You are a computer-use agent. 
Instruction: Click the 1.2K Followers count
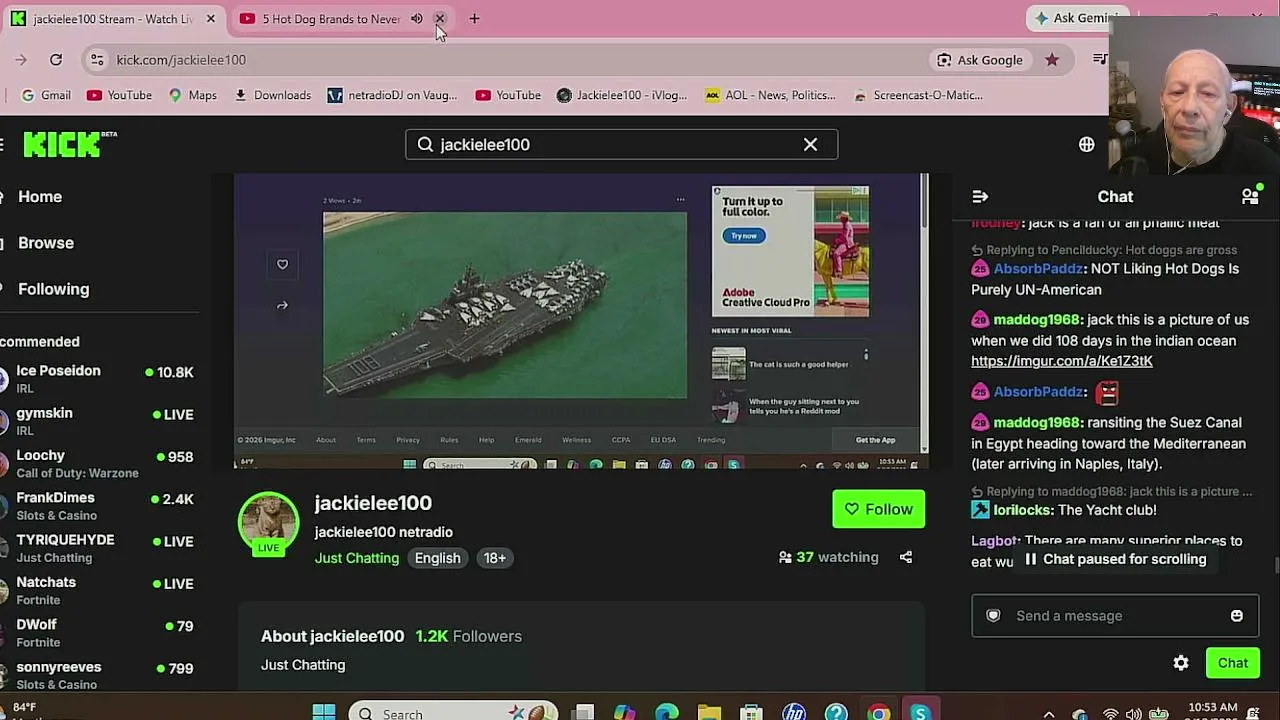469,636
